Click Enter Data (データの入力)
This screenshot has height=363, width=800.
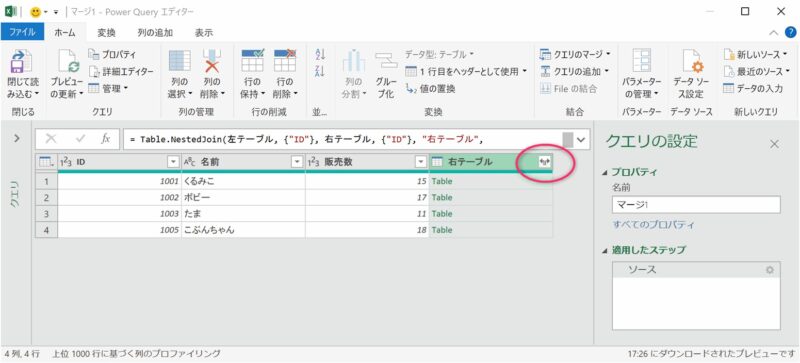click(753, 88)
